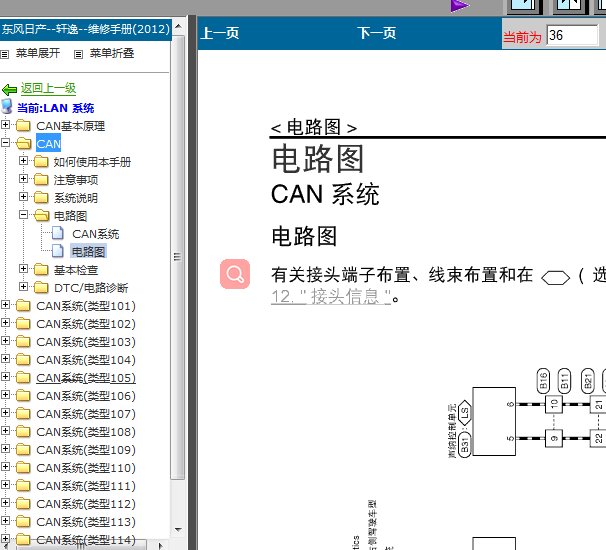Click the CAN系统(类型111) folder icon

23,485
